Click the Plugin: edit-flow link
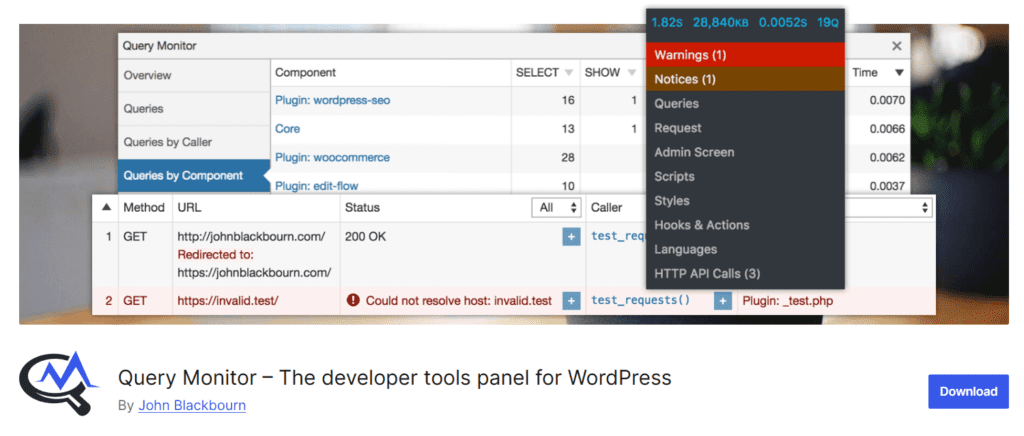This screenshot has width=1024, height=436. click(x=317, y=186)
